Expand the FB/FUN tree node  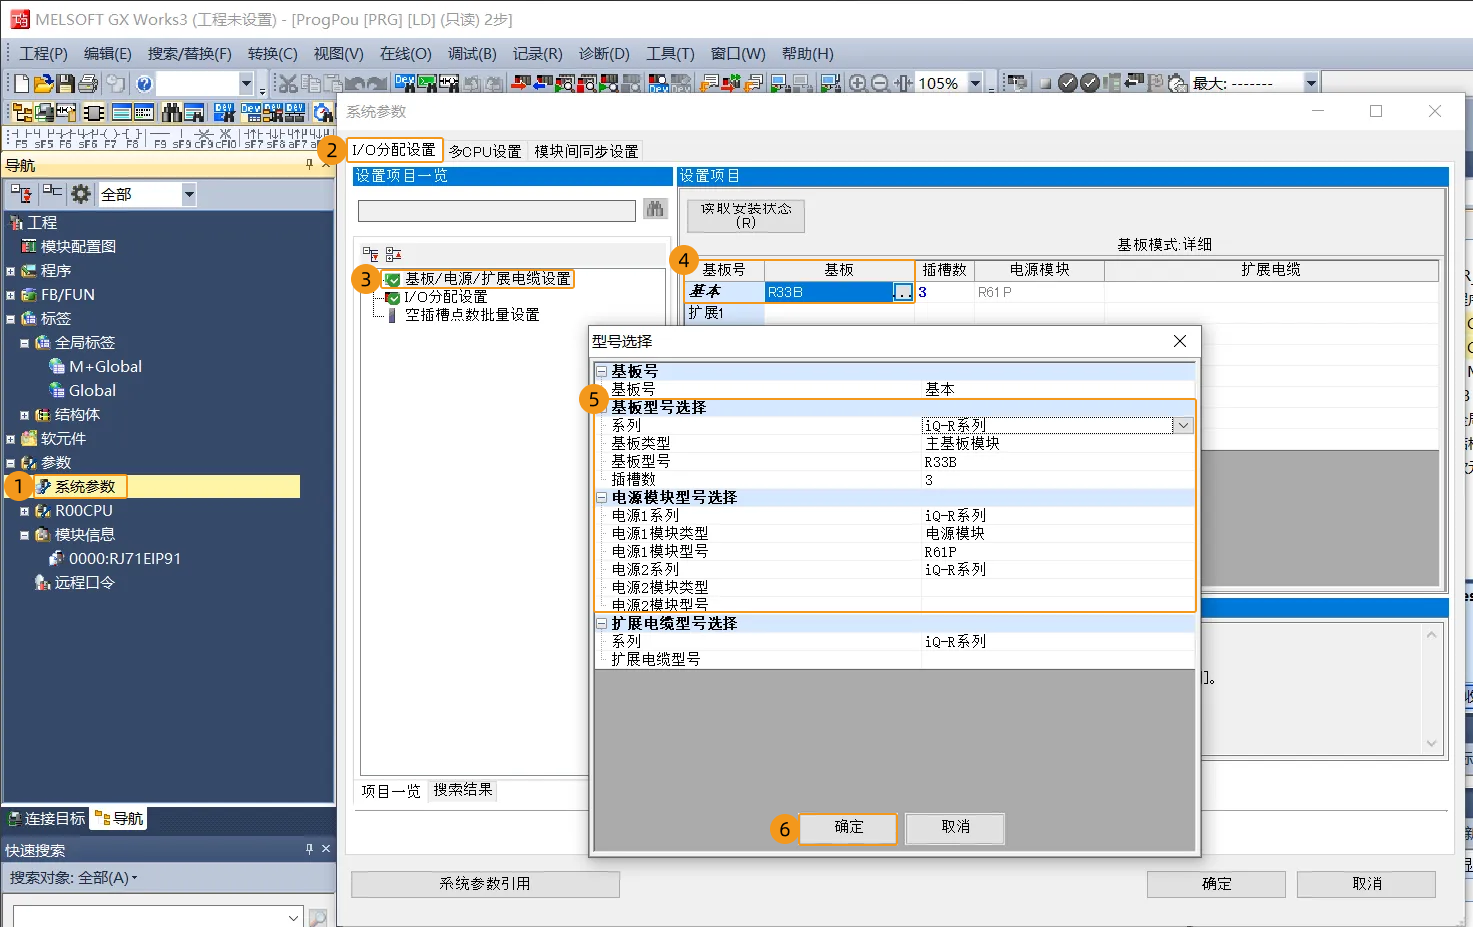(x=10, y=295)
